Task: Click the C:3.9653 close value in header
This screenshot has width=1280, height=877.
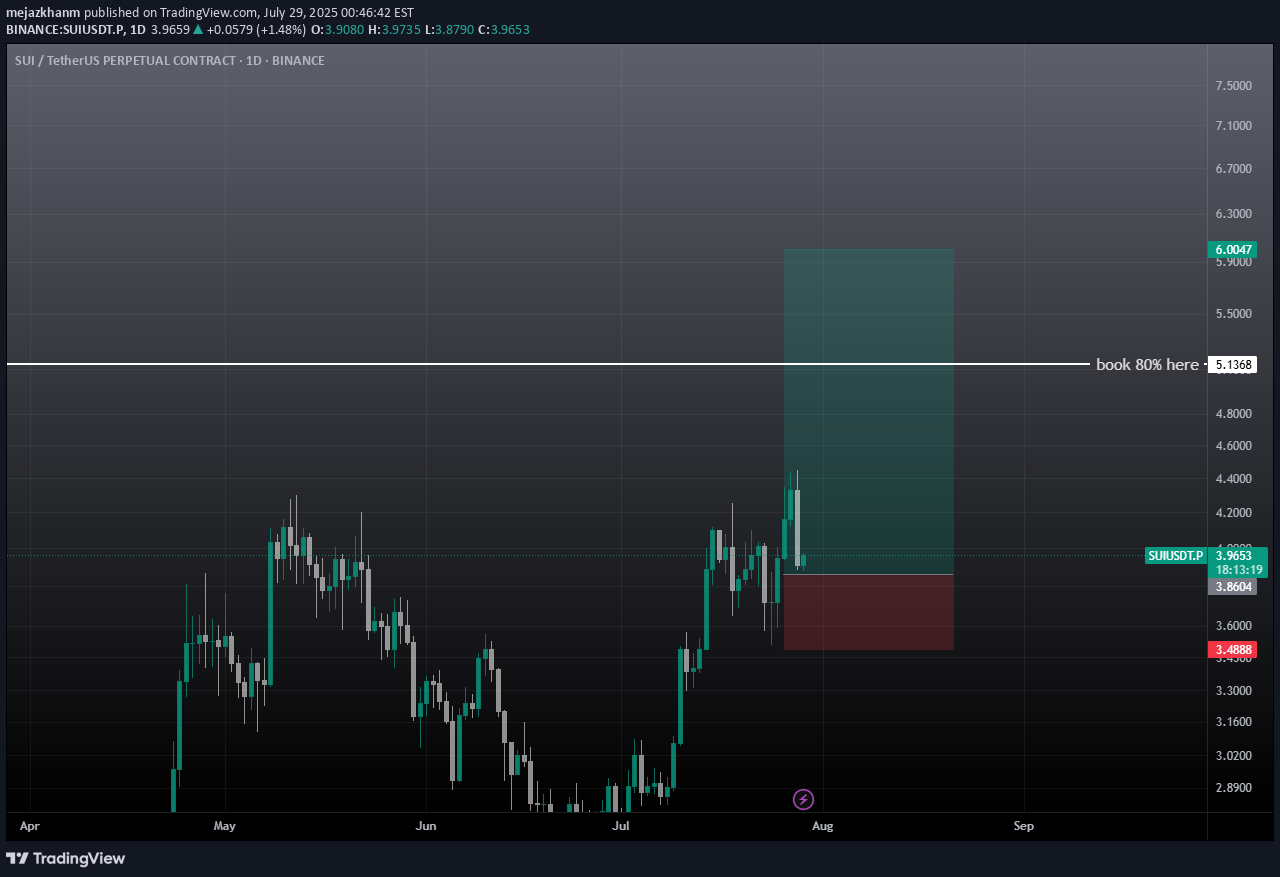Action: (504, 30)
